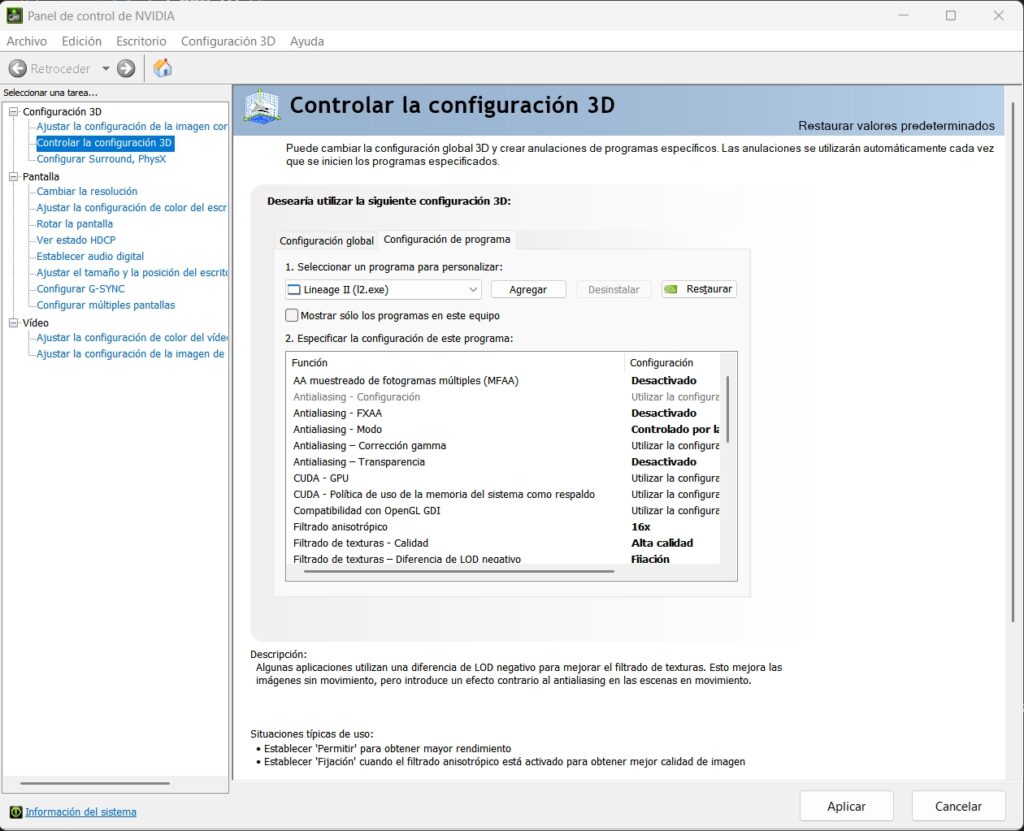Screen dimensions: 1024x831
Task: Select the CUDA - GPU row
Action: (x=506, y=478)
